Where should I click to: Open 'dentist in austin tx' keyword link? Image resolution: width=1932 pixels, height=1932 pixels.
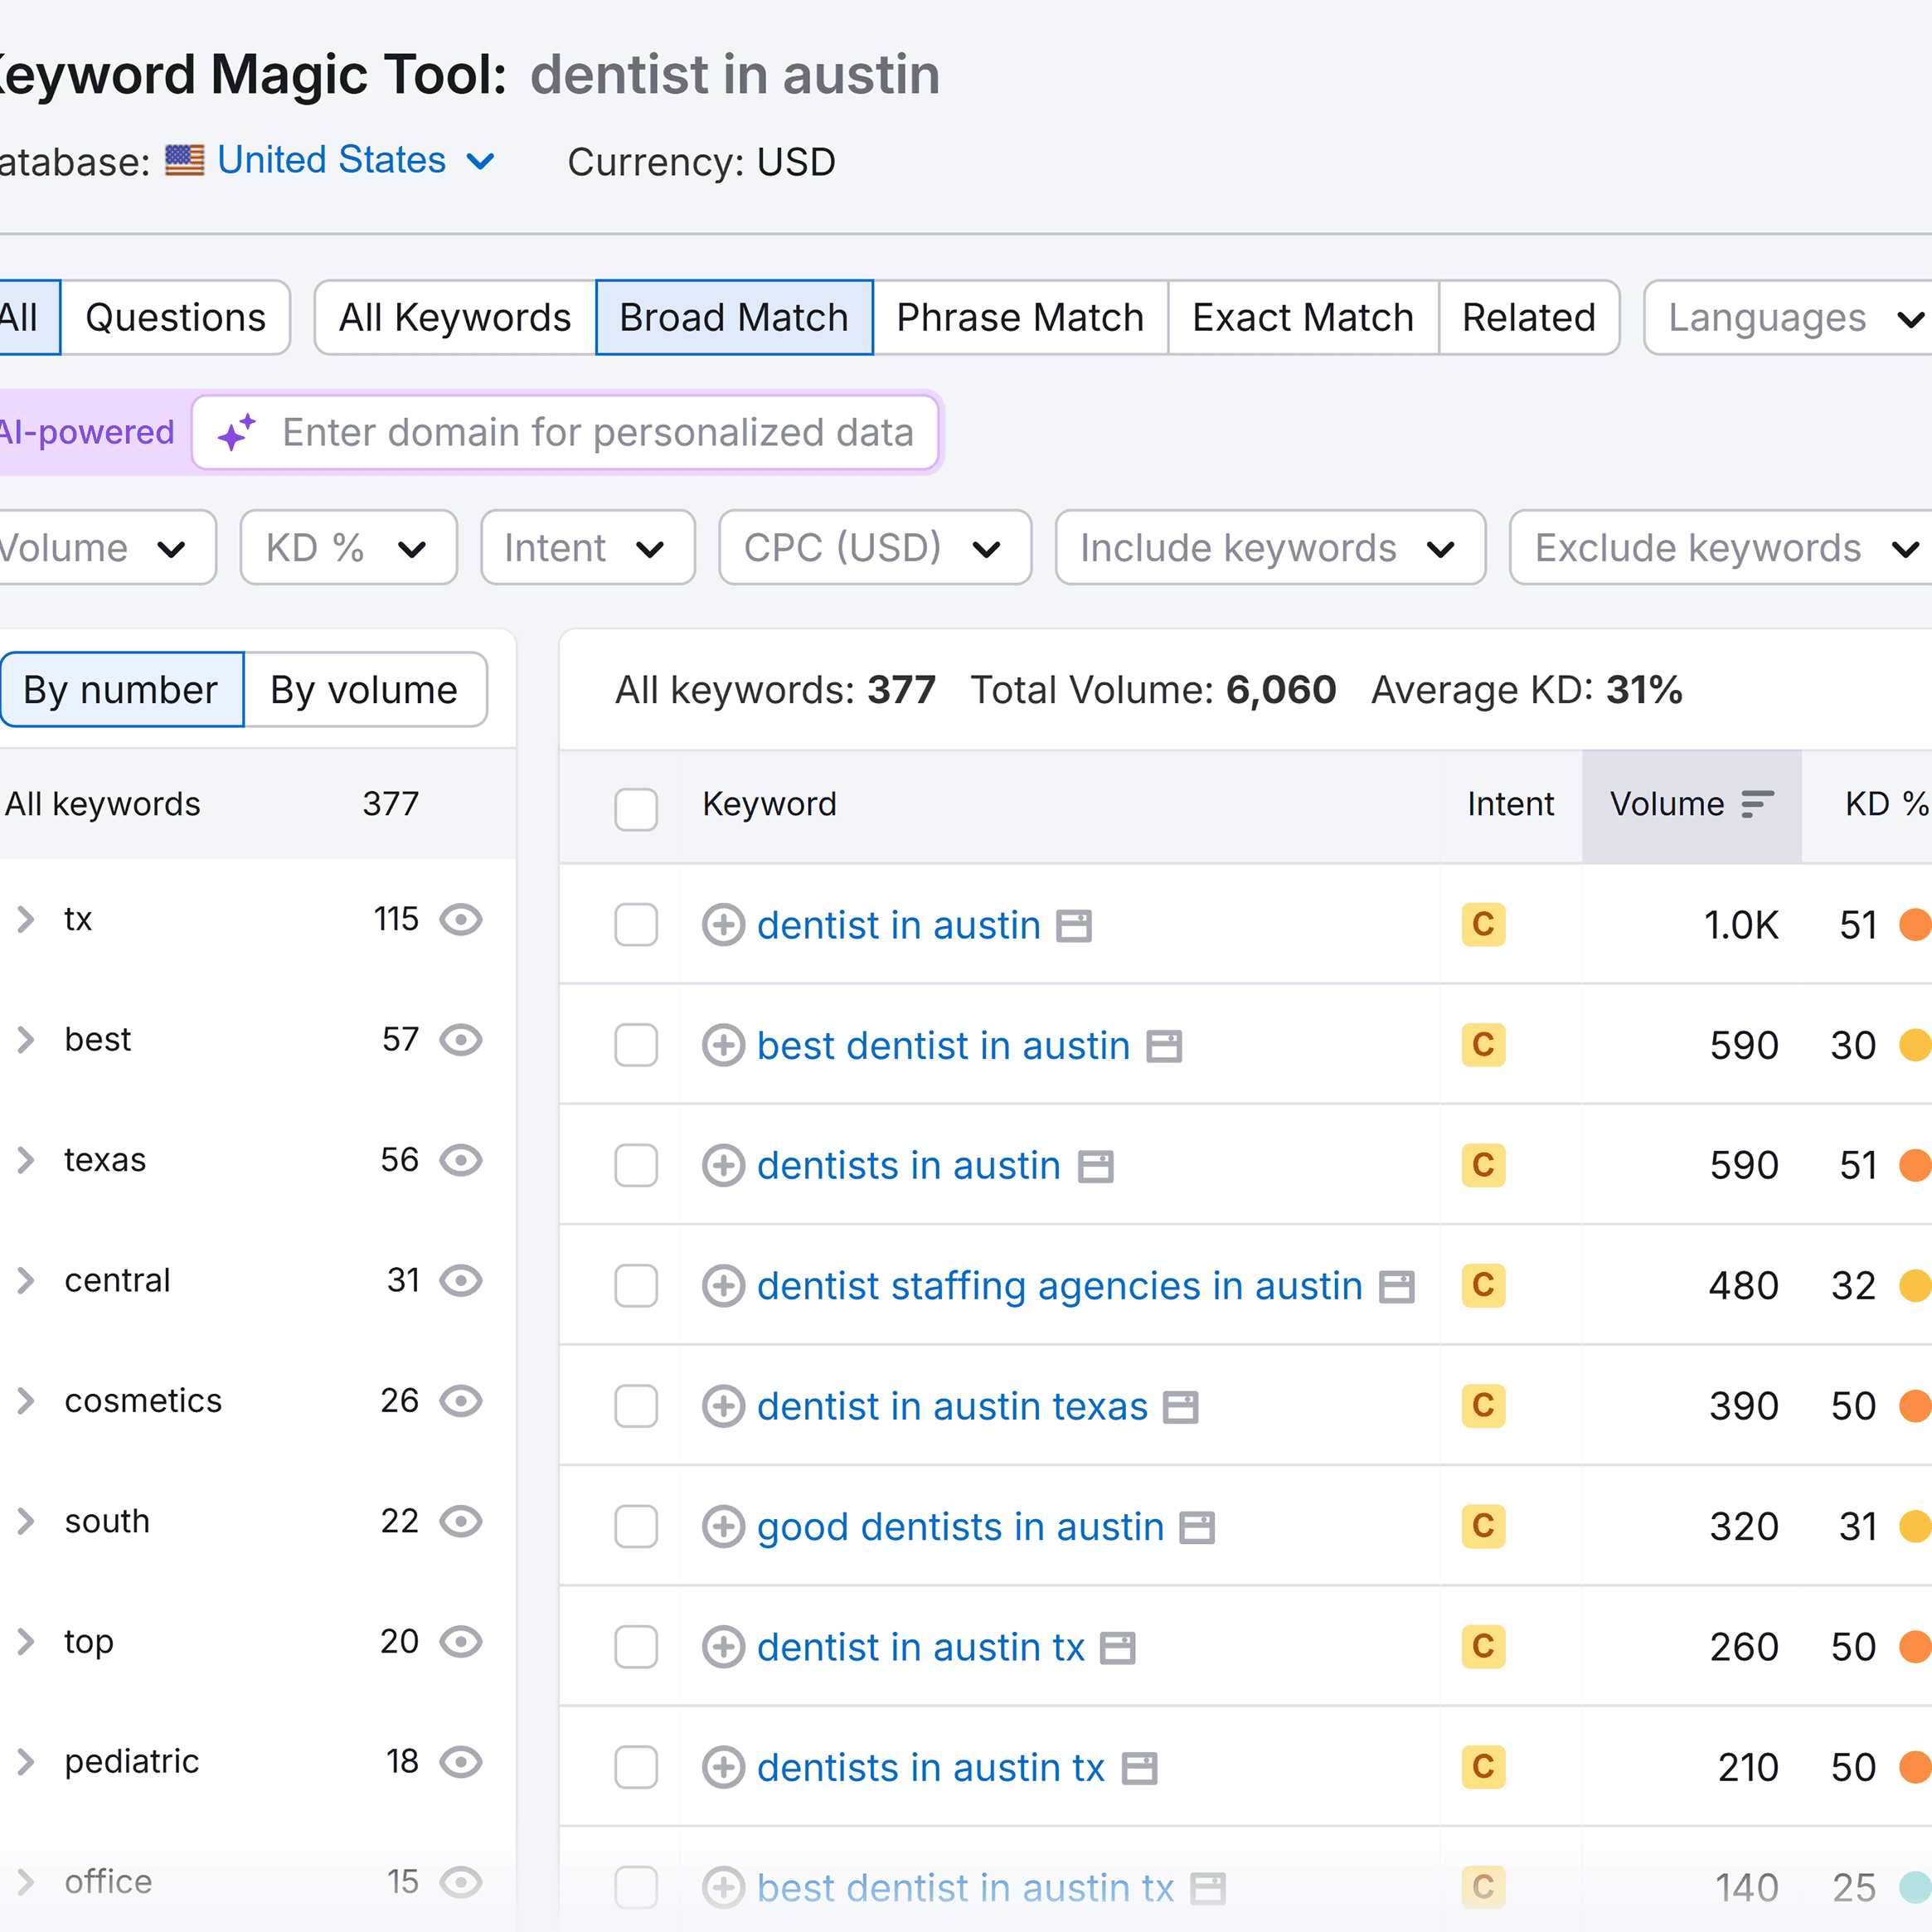click(x=920, y=1647)
